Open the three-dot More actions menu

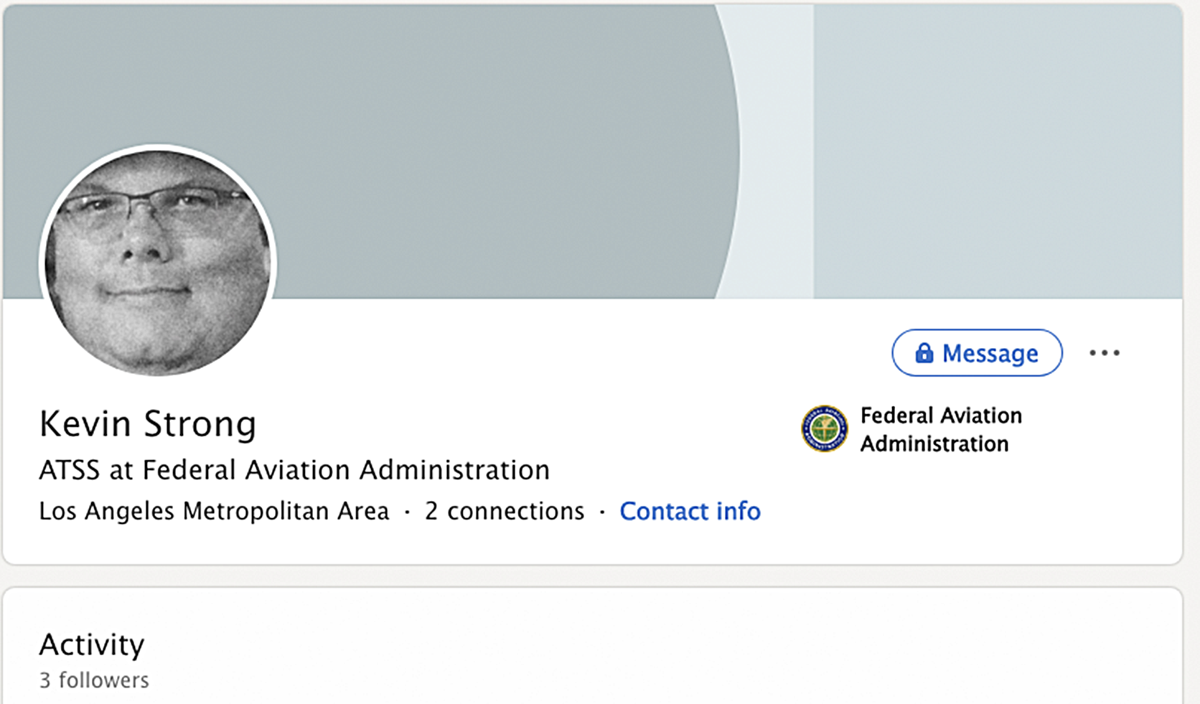1104,353
